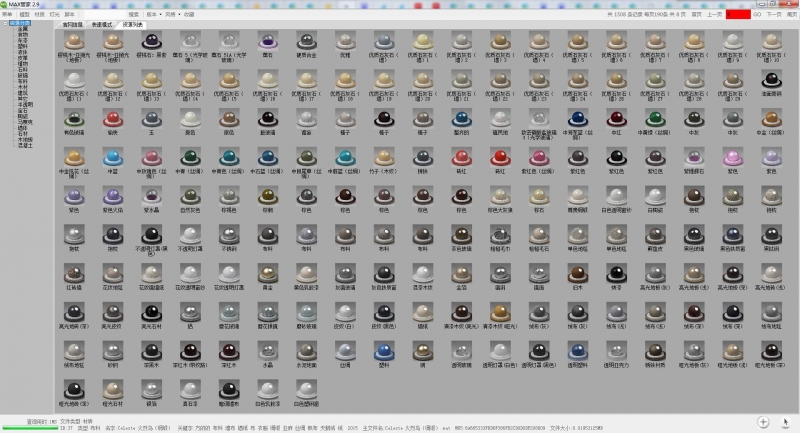The height and width of the screenshot is (433, 800).
Task: Pick the 竹子（木纹）material sphere
Action: click(384, 158)
